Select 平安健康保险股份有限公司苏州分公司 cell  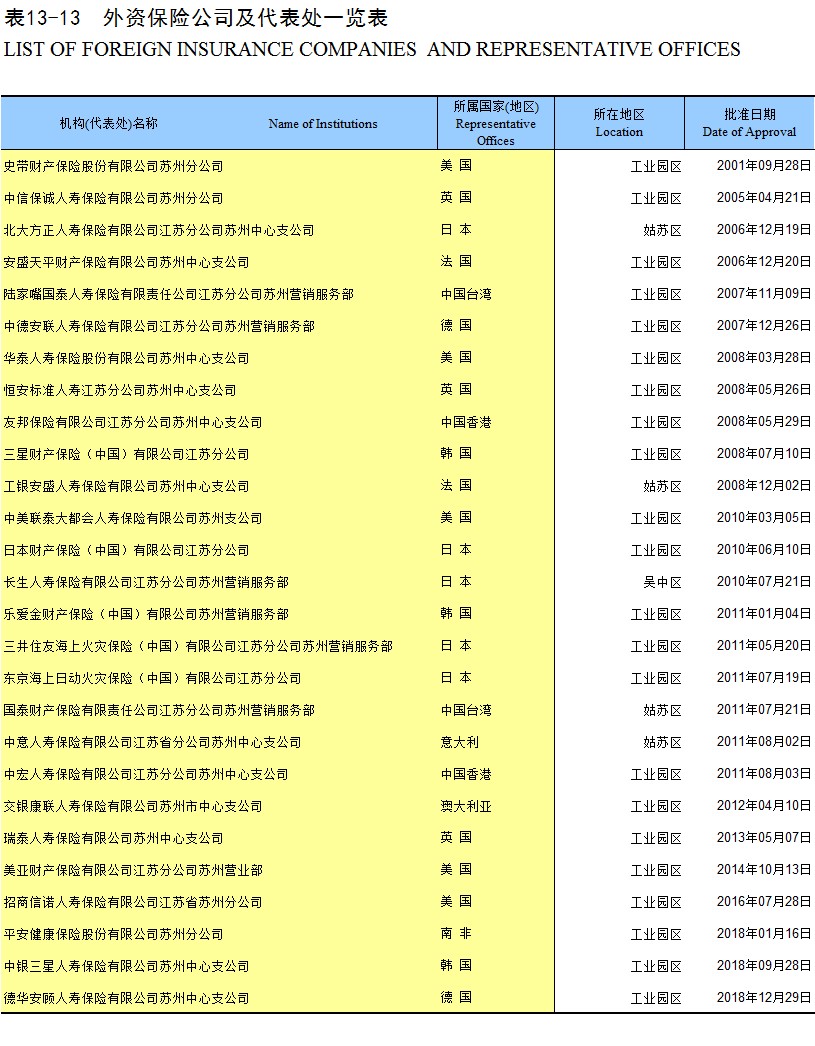pos(113,935)
